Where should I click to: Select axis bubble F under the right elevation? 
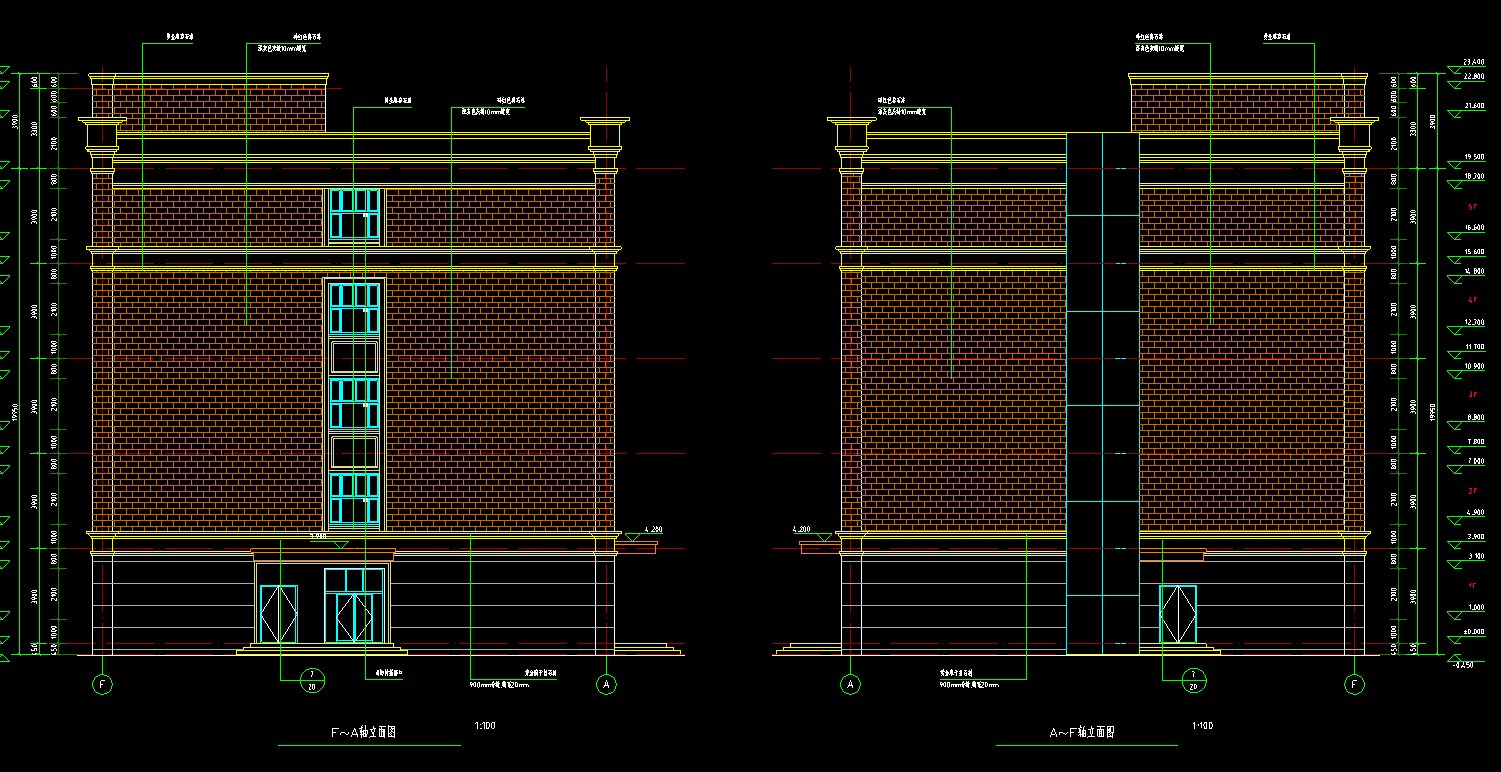[1355, 685]
